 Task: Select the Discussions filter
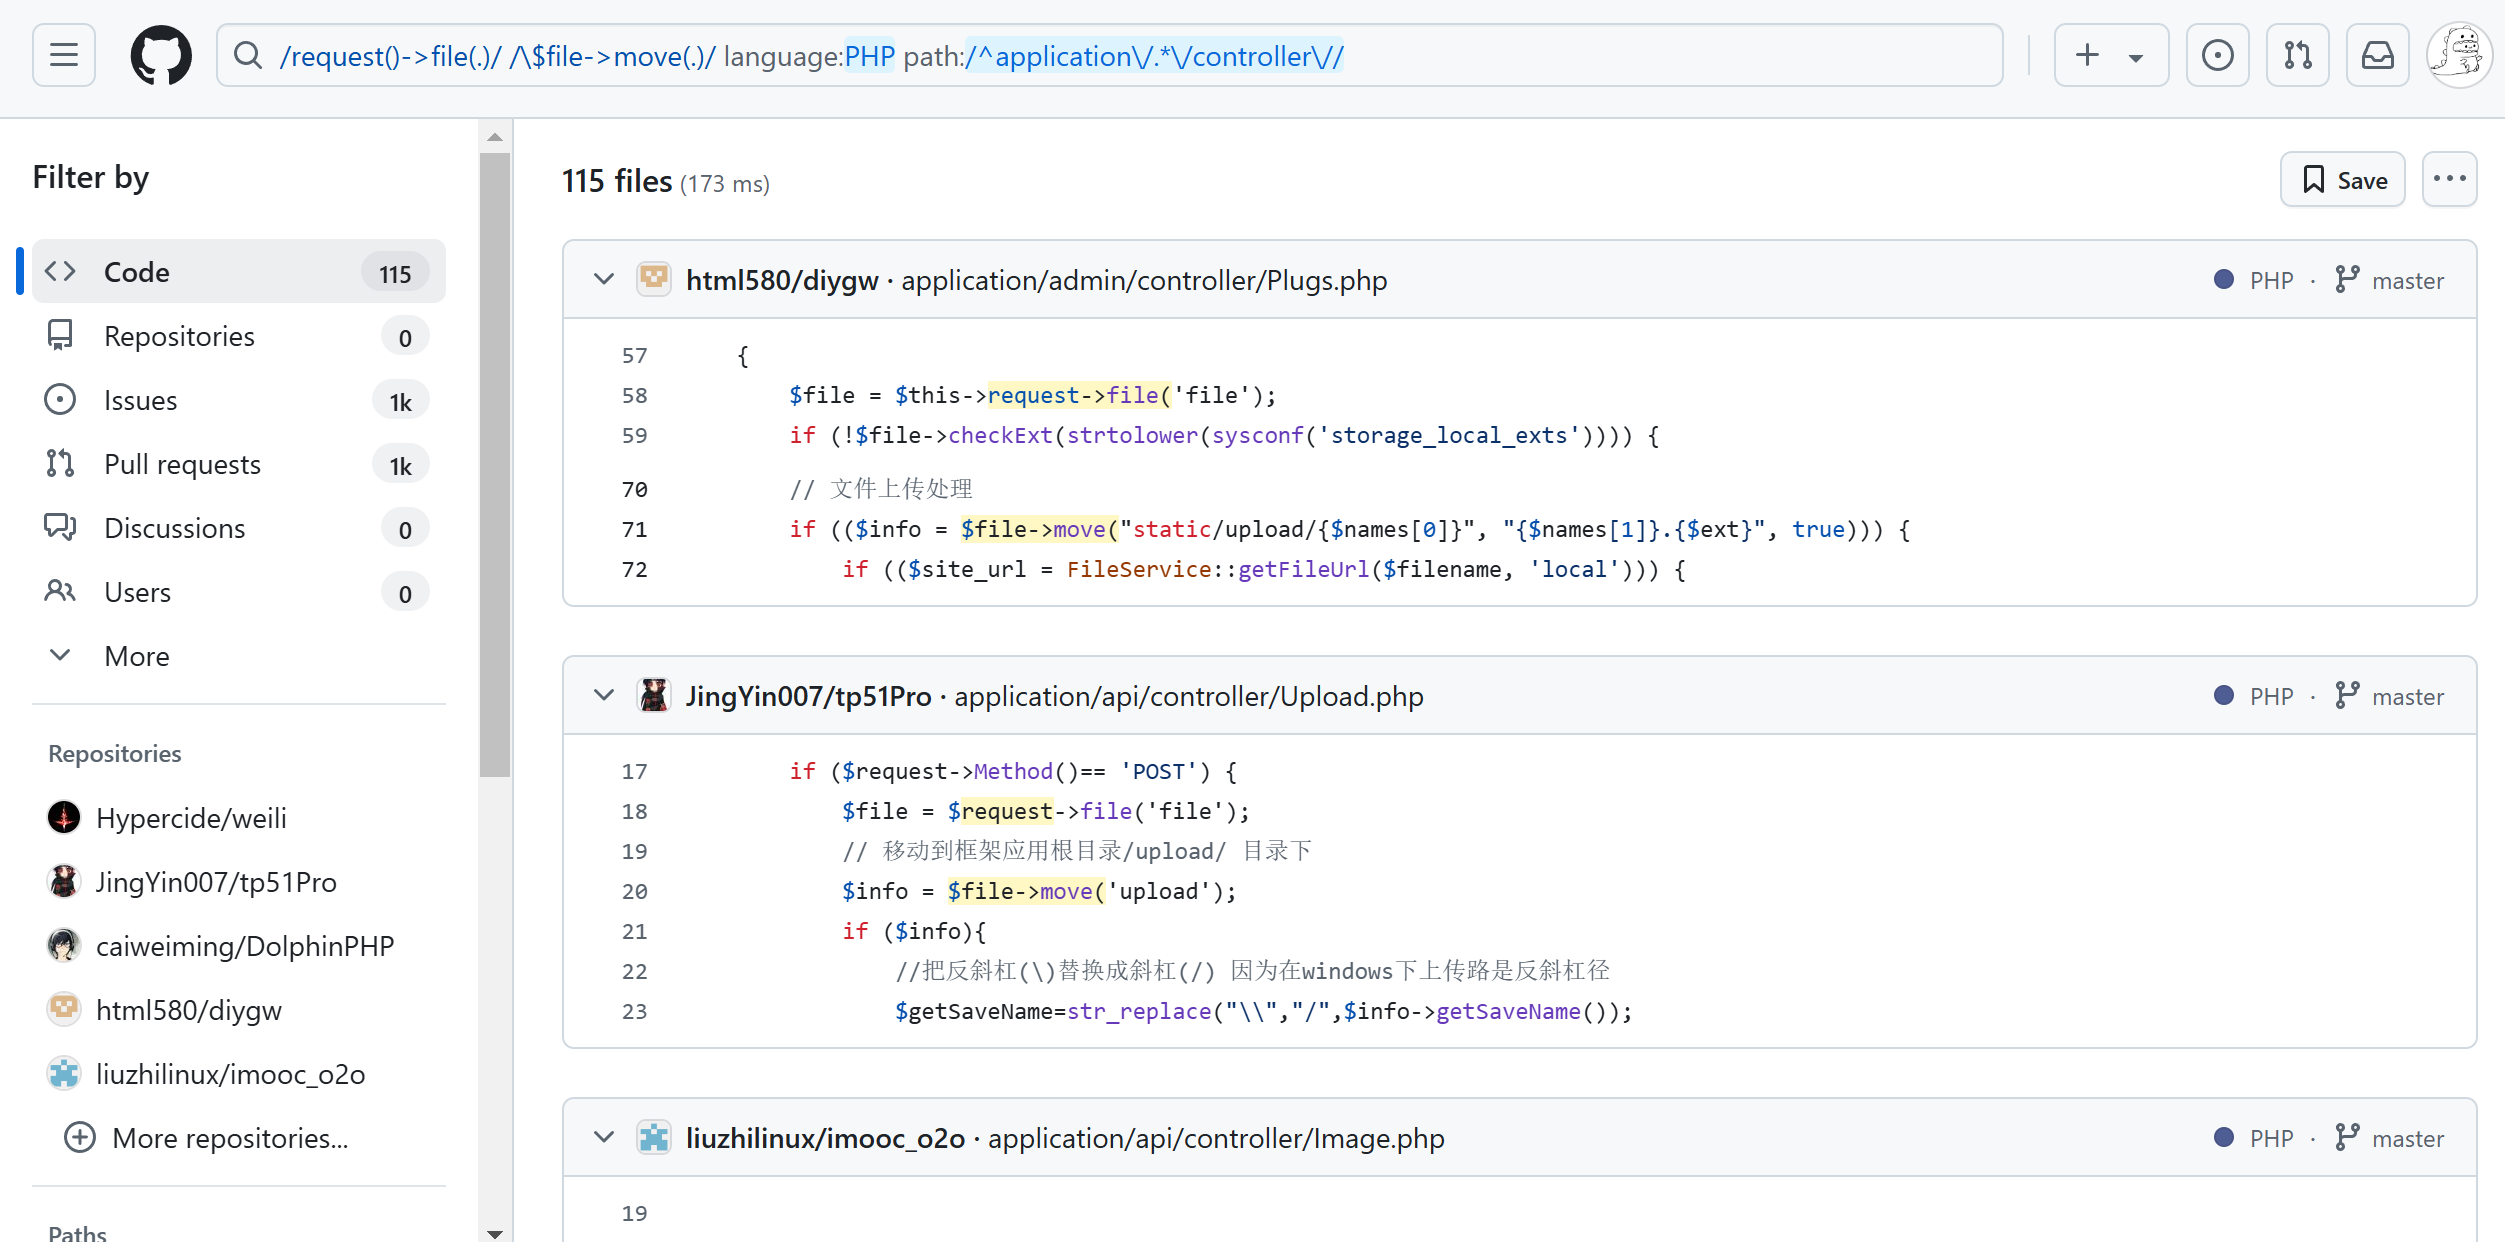click(239, 528)
